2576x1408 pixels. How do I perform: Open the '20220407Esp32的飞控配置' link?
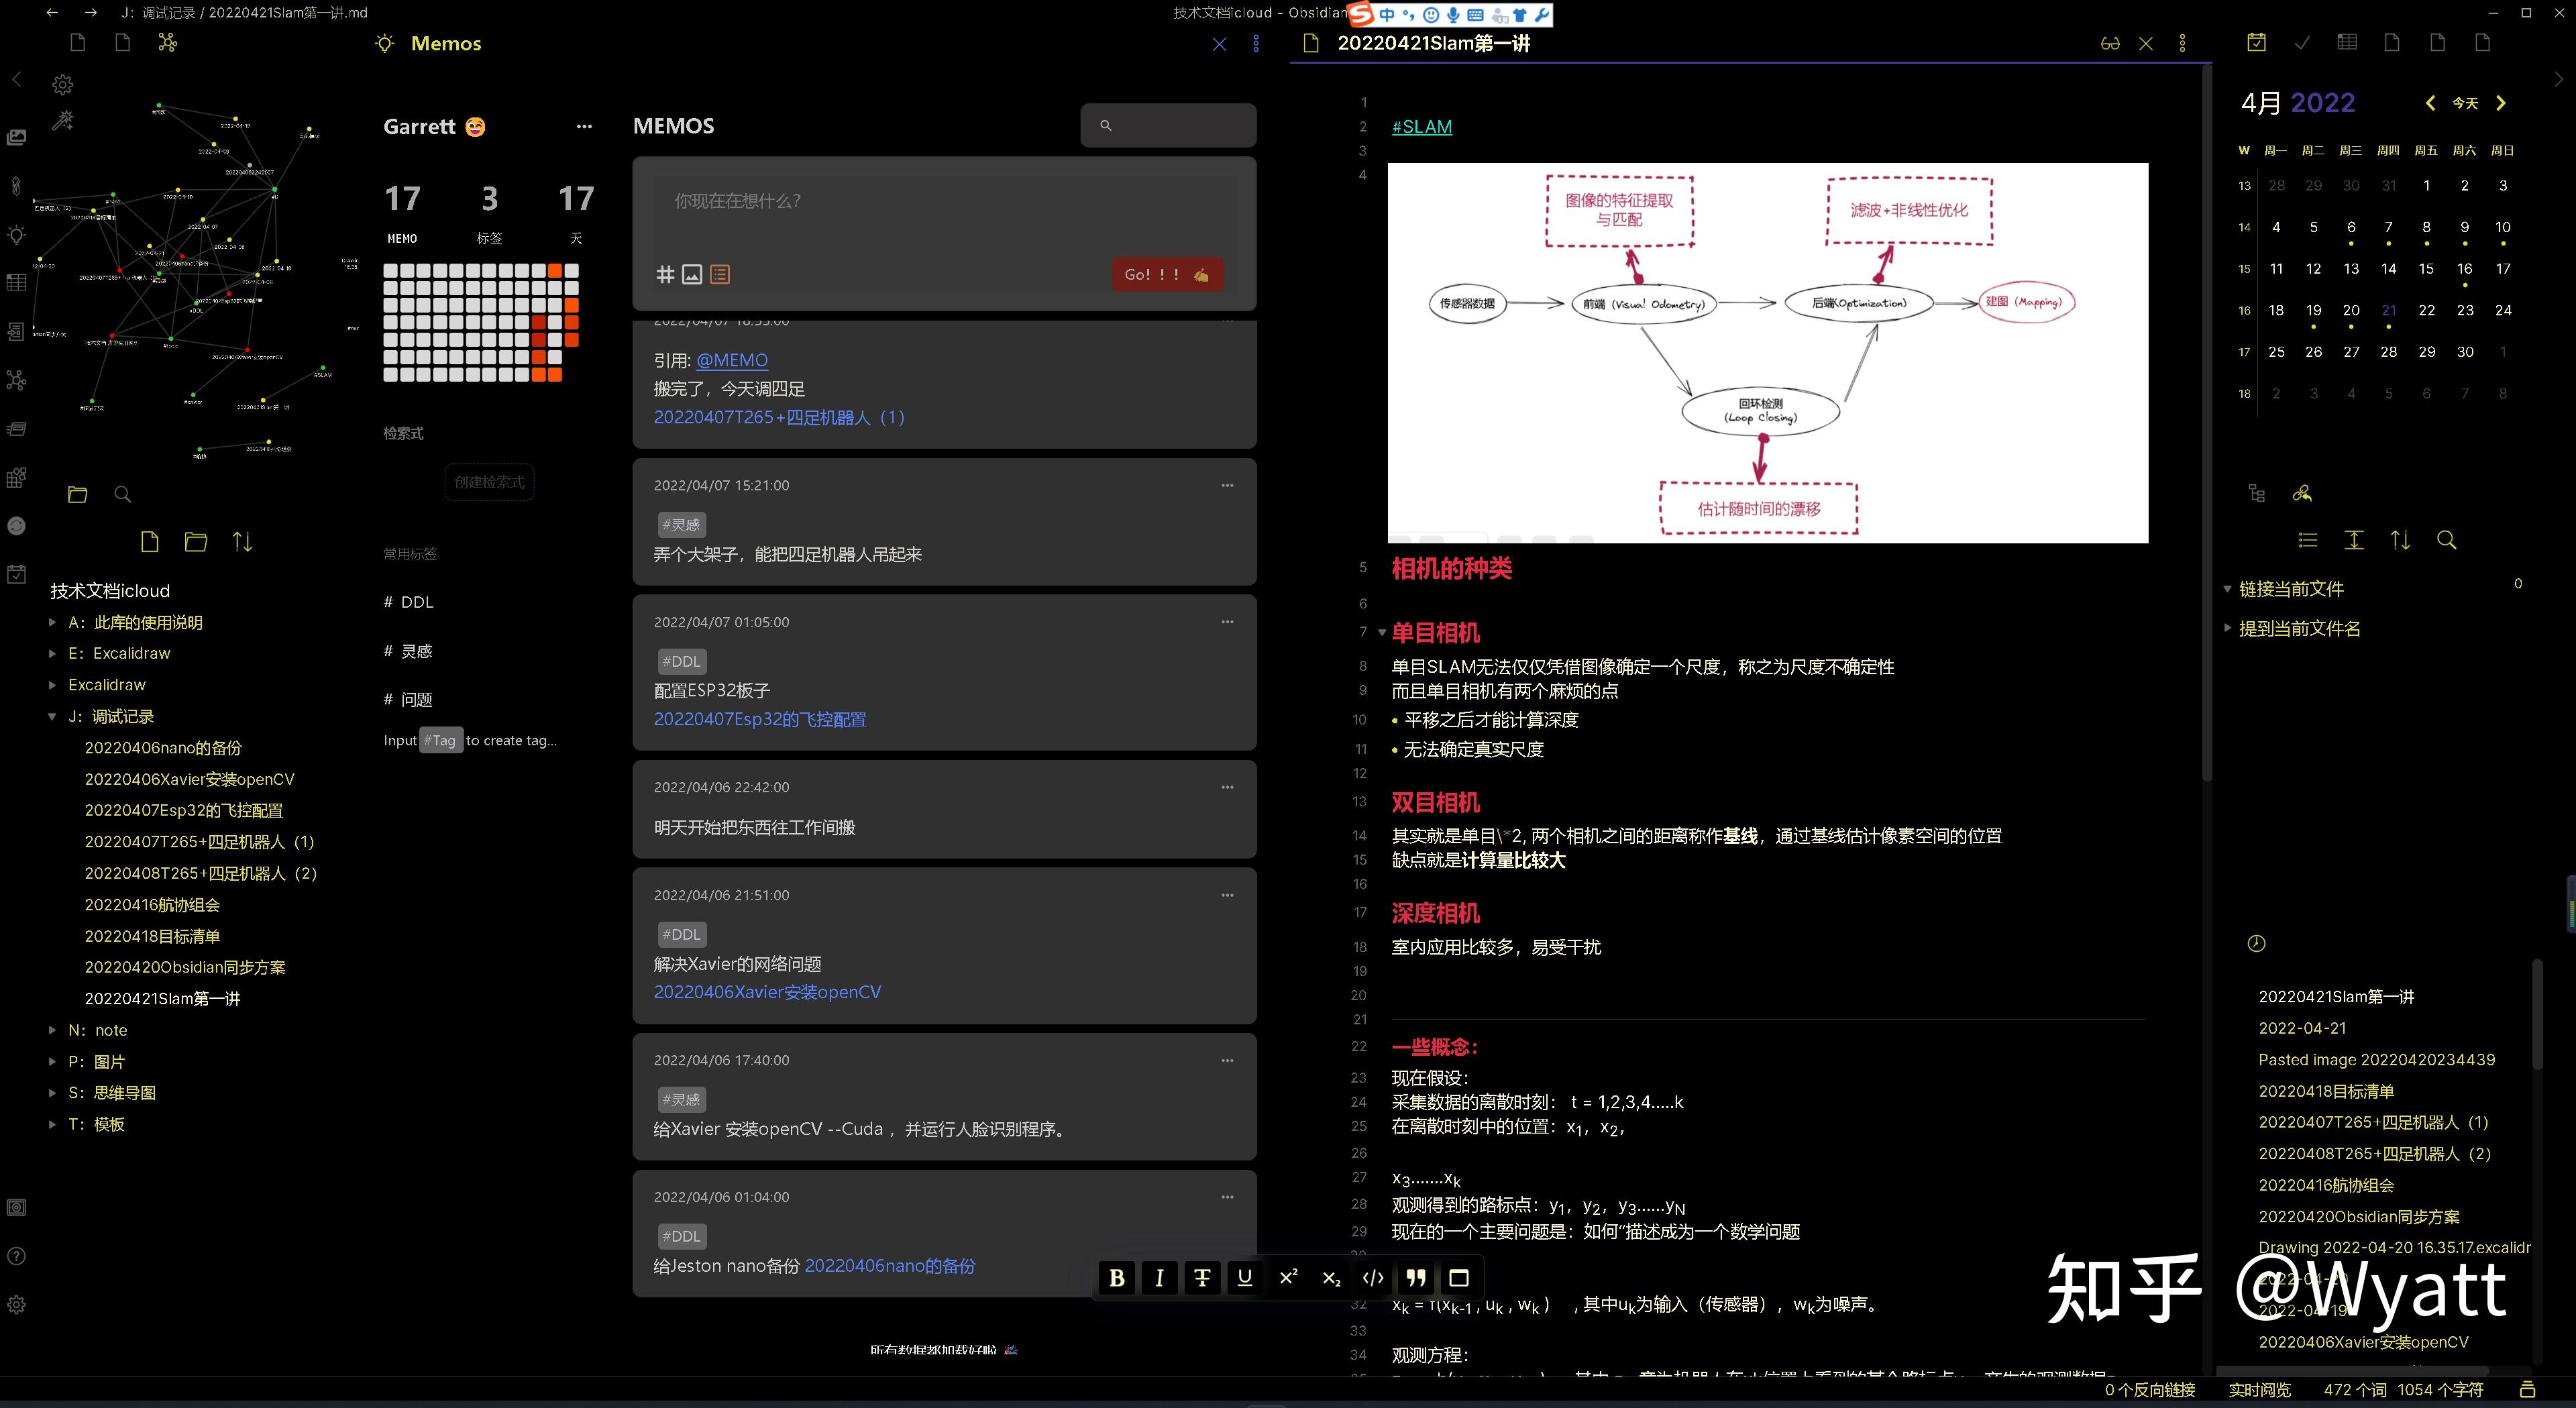point(760,719)
